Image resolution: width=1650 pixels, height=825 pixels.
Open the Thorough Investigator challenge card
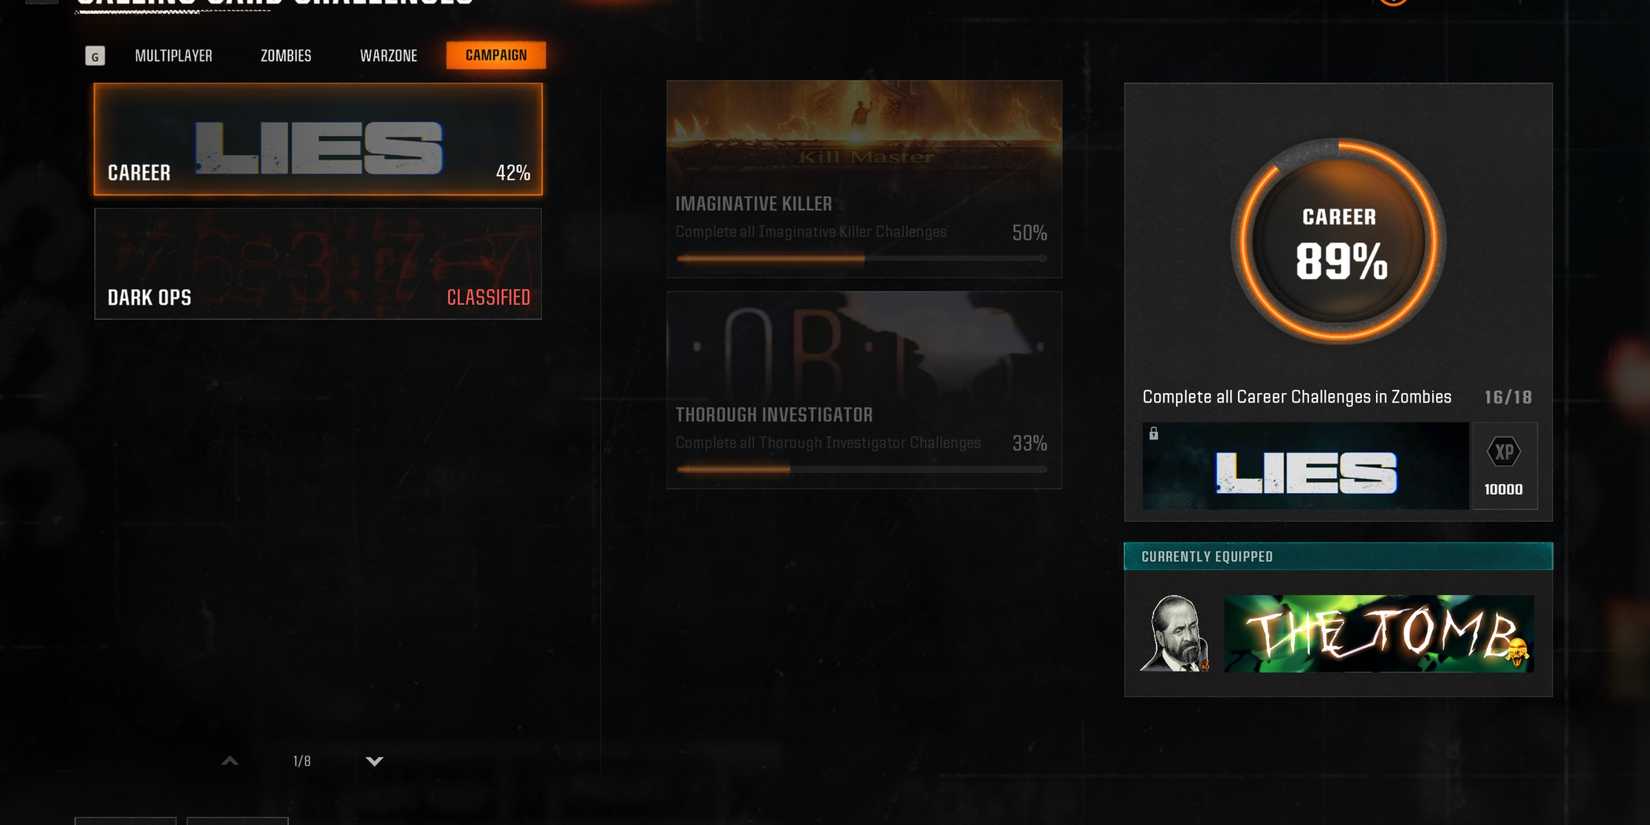(864, 390)
